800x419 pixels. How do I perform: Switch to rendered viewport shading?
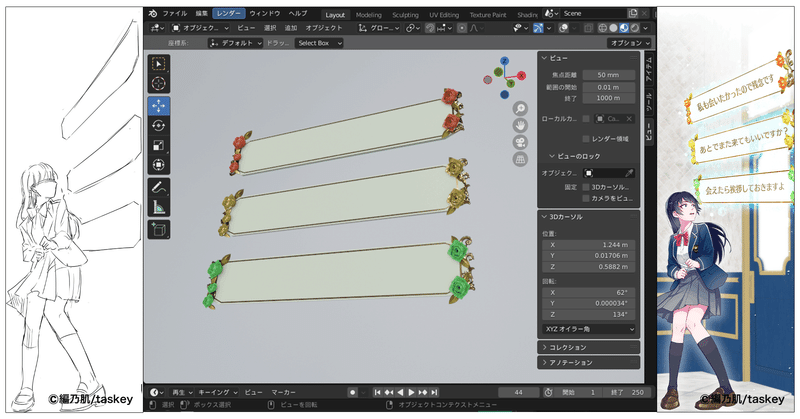pyautogui.click(x=635, y=28)
